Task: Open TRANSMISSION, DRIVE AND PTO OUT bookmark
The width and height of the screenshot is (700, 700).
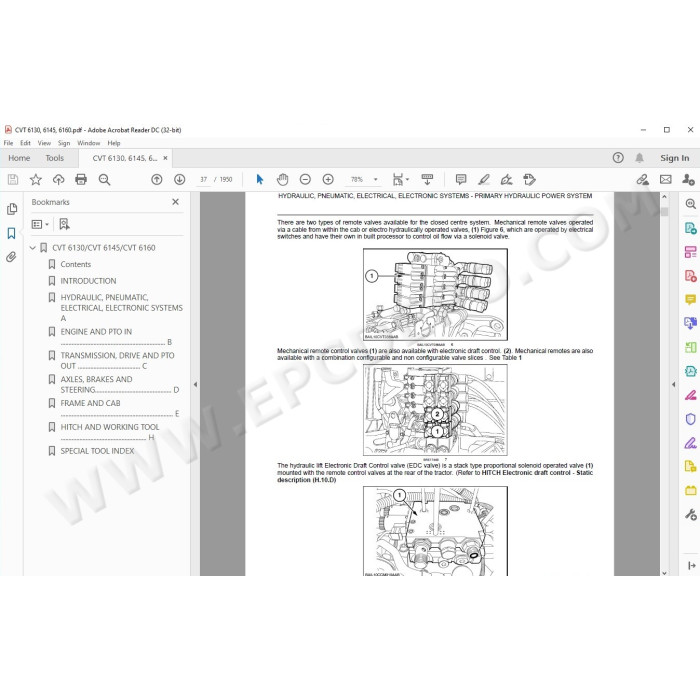Action: click(117, 360)
